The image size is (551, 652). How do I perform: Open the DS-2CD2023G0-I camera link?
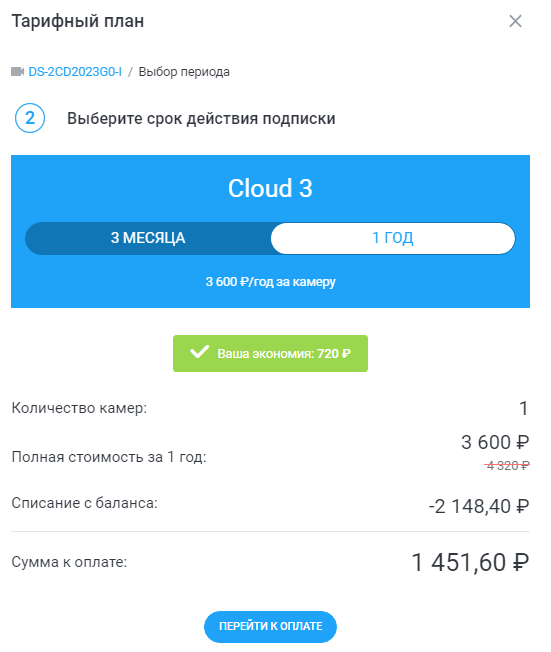point(75,72)
